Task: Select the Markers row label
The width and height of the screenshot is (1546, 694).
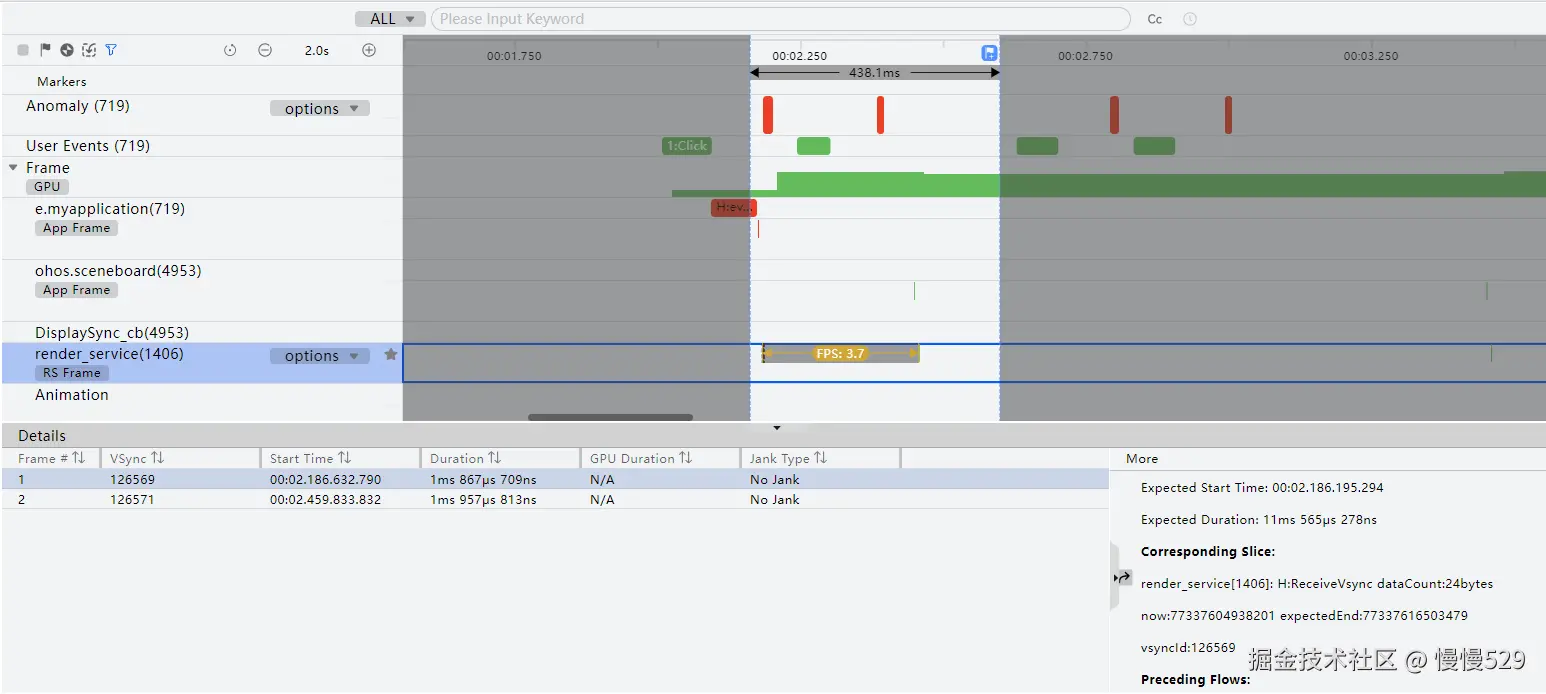Action: 62,82
